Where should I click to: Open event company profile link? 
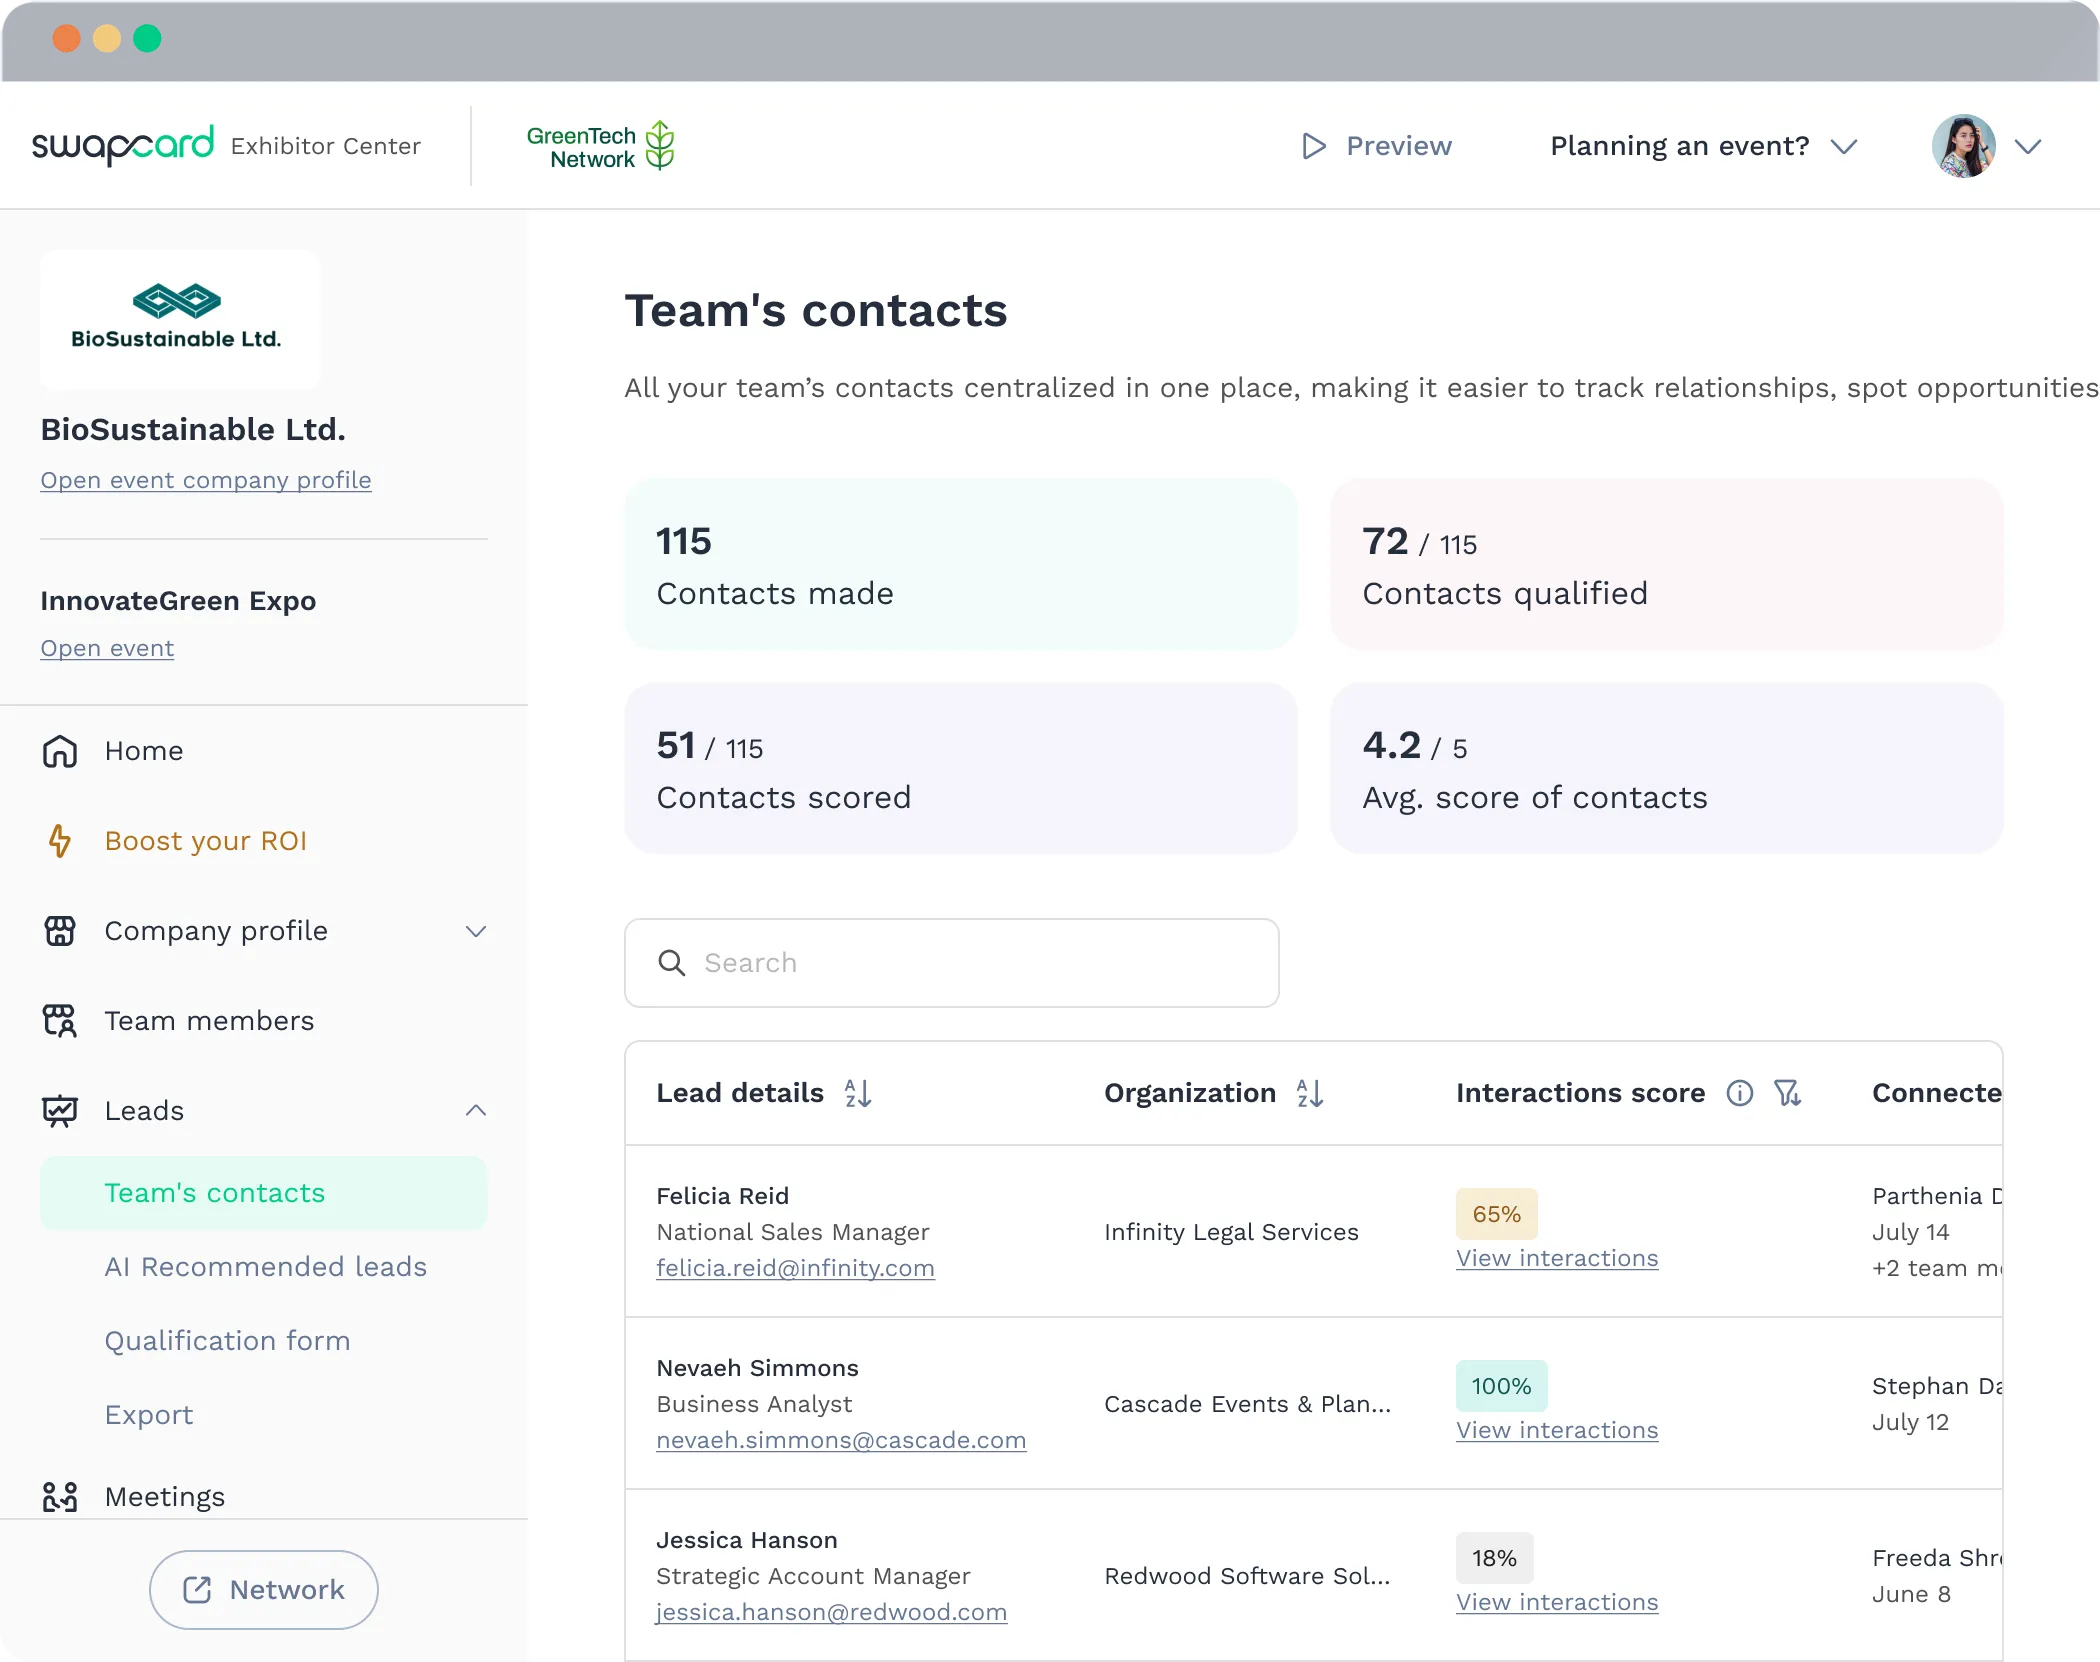pos(206,480)
